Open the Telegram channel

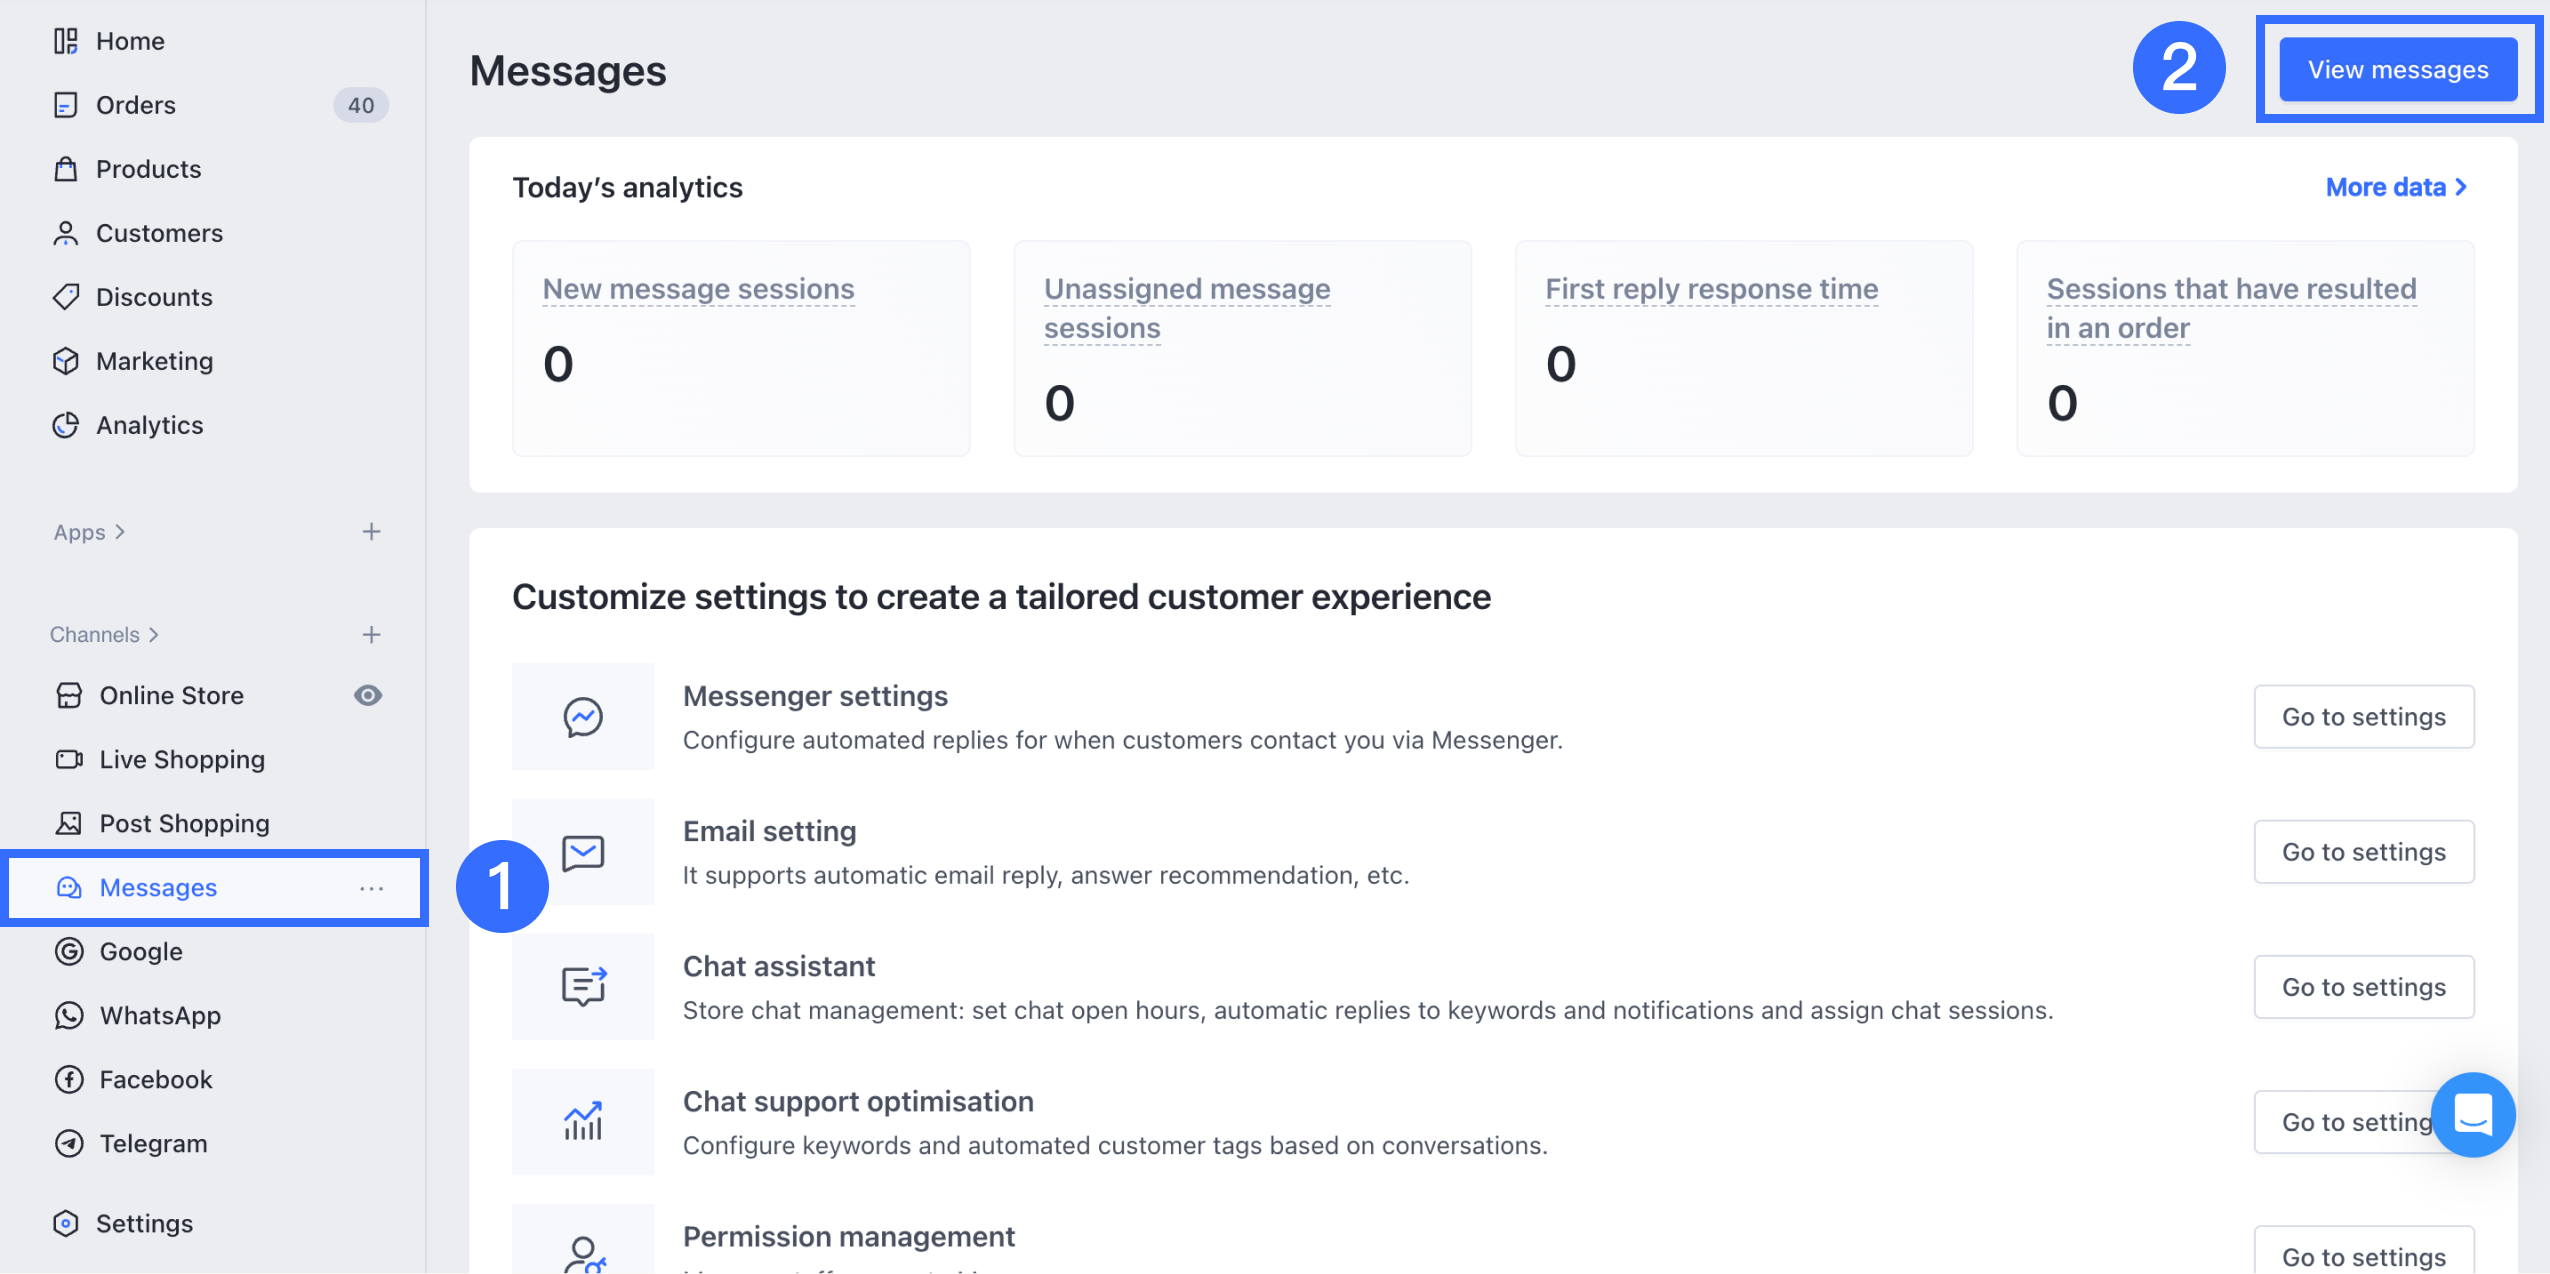[153, 1144]
